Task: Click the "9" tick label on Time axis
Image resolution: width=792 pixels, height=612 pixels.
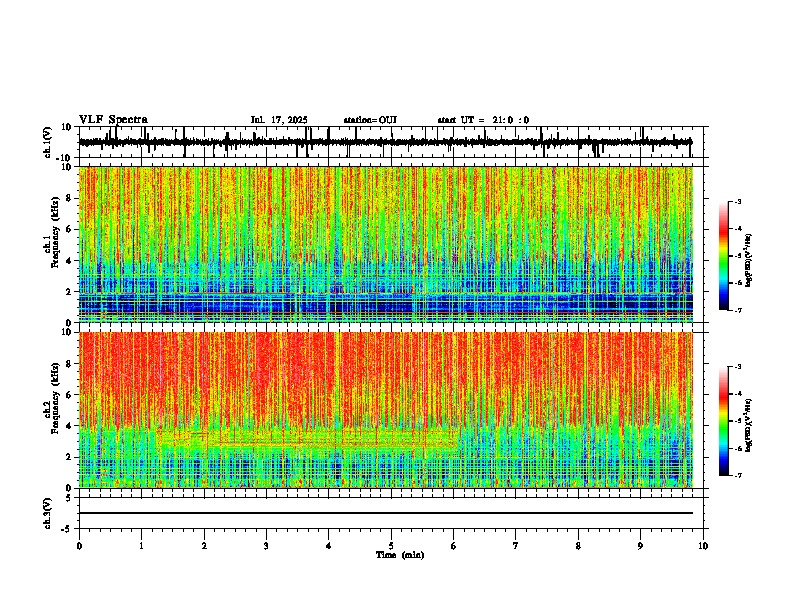Action: (640, 546)
